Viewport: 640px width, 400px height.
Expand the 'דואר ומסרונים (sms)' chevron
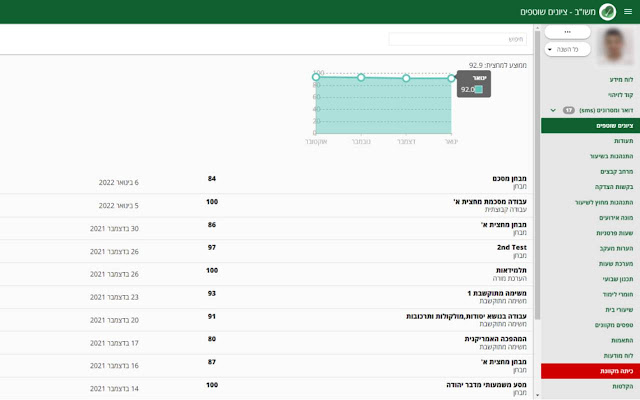(x=553, y=110)
